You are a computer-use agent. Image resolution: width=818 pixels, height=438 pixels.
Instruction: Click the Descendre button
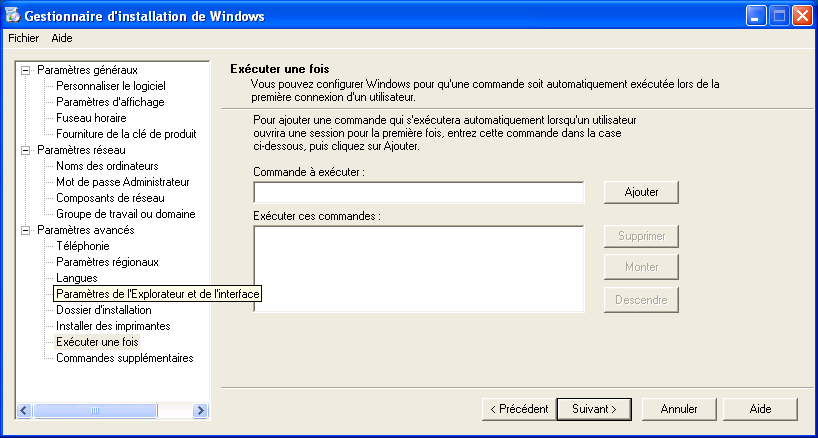(x=641, y=300)
